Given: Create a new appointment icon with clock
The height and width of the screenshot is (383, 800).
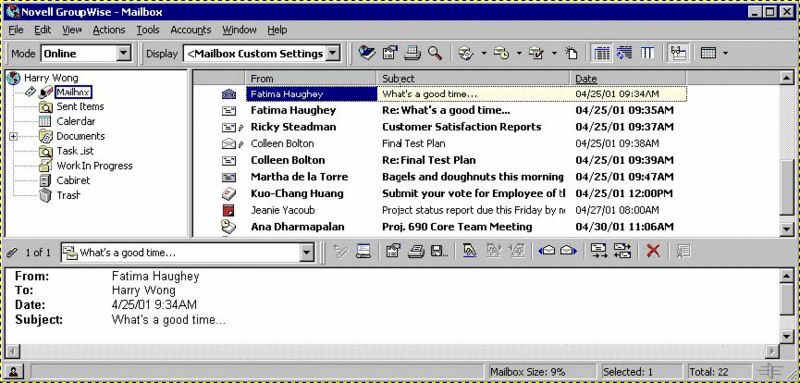Looking at the screenshot, I should pos(501,53).
